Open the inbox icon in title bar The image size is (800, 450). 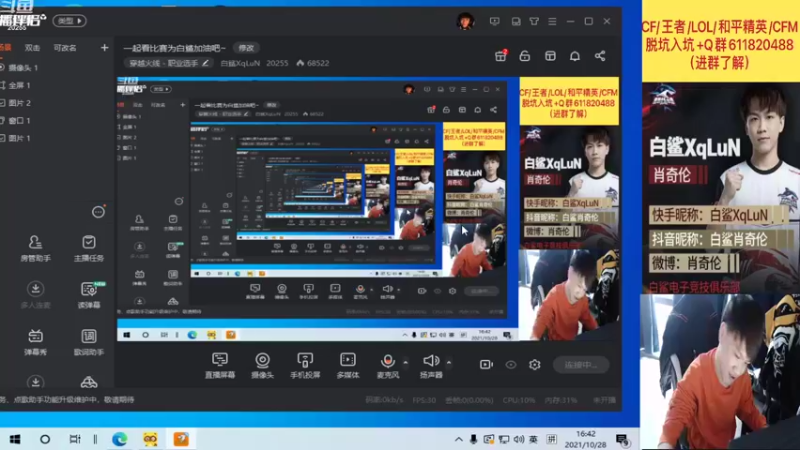(x=516, y=21)
